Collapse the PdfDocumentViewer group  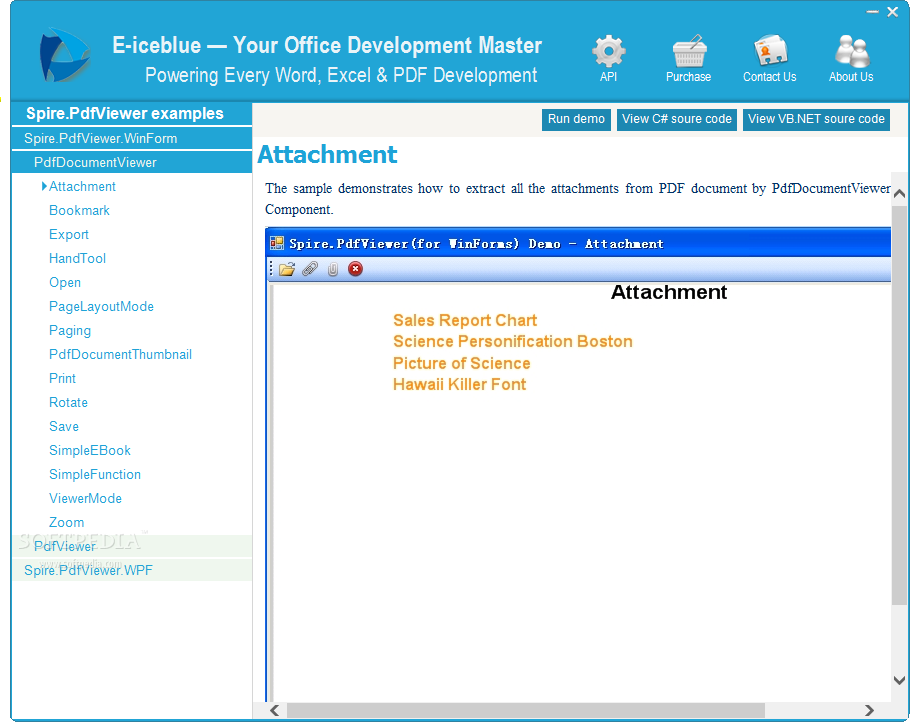pyautogui.click(x=132, y=162)
